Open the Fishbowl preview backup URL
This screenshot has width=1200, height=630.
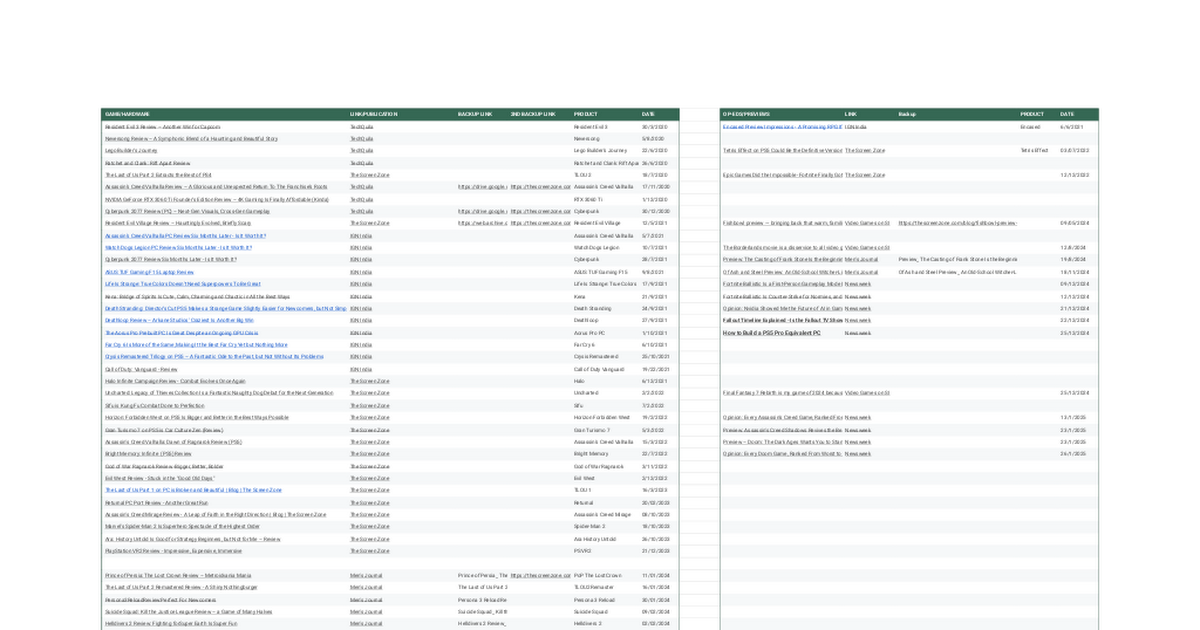pyautogui.click(x=957, y=223)
